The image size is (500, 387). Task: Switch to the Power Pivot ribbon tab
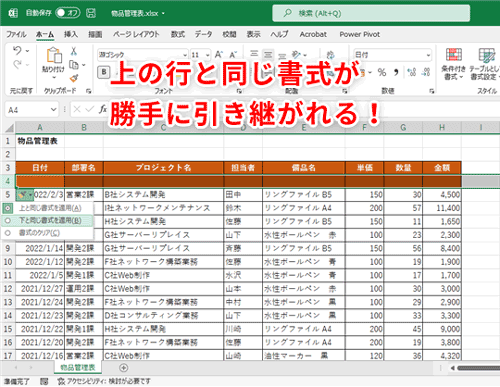[360, 34]
